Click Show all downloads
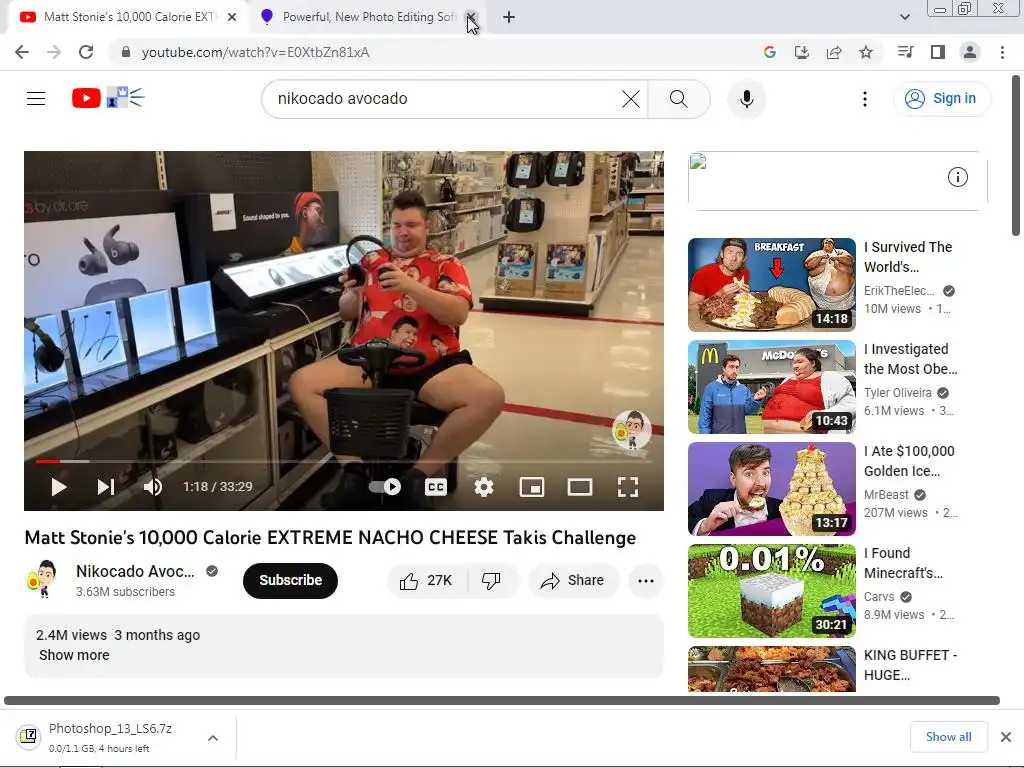This screenshot has width=1024, height=768. tap(948, 737)
